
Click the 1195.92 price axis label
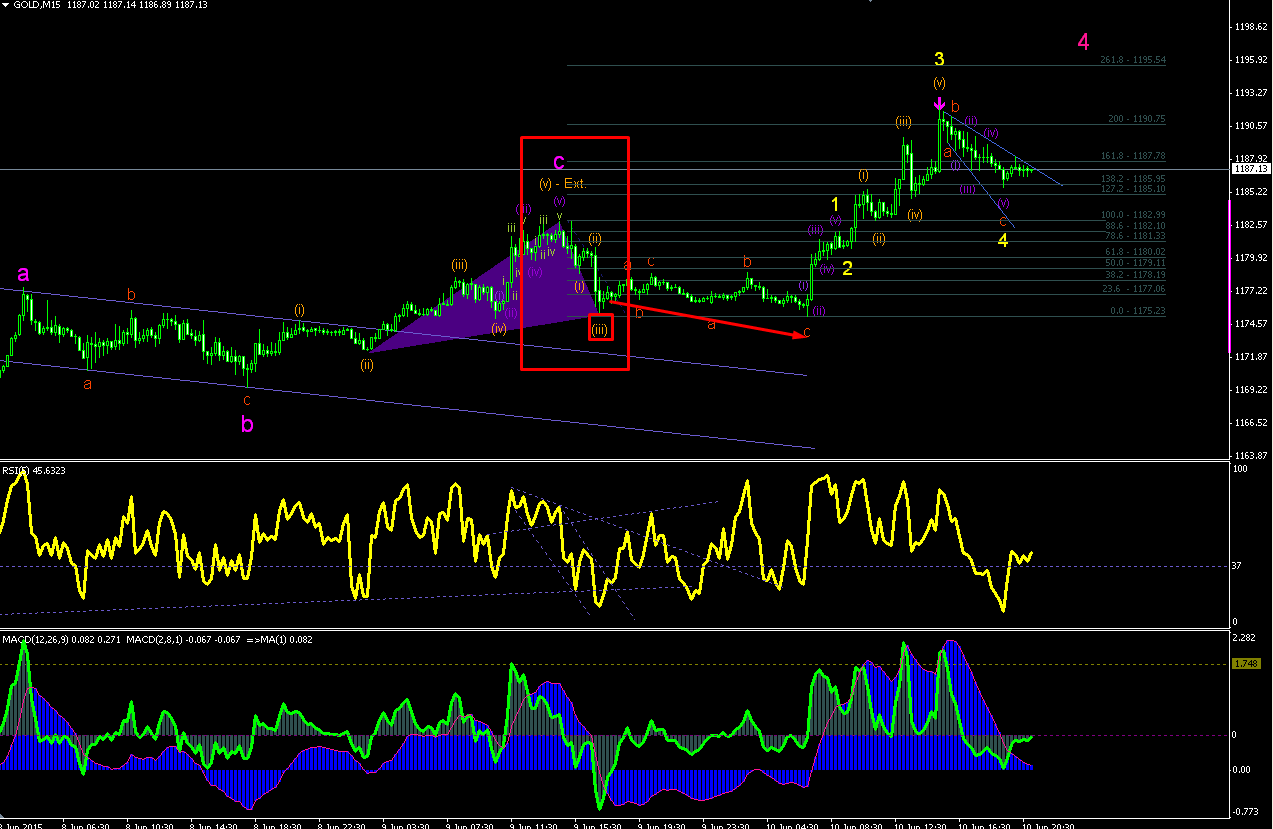1250,60
